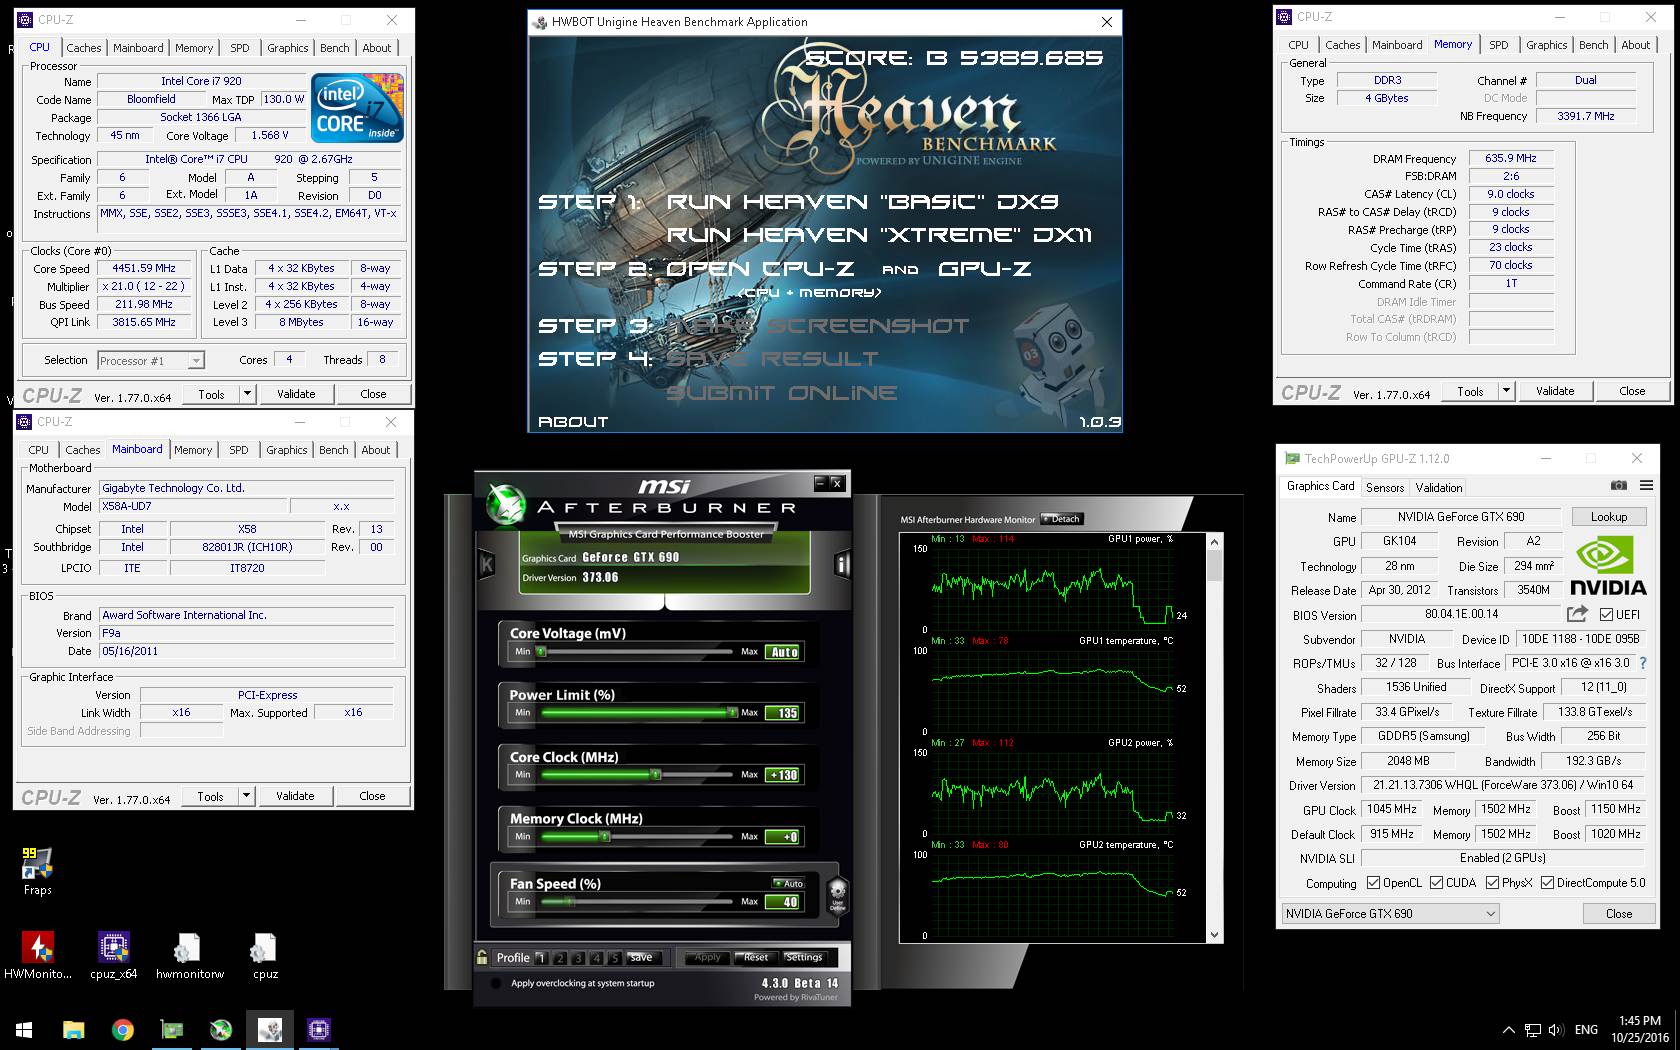Click the Power Limit slider handle
The image size is (1680, 1050).
(x=732, y=712)
